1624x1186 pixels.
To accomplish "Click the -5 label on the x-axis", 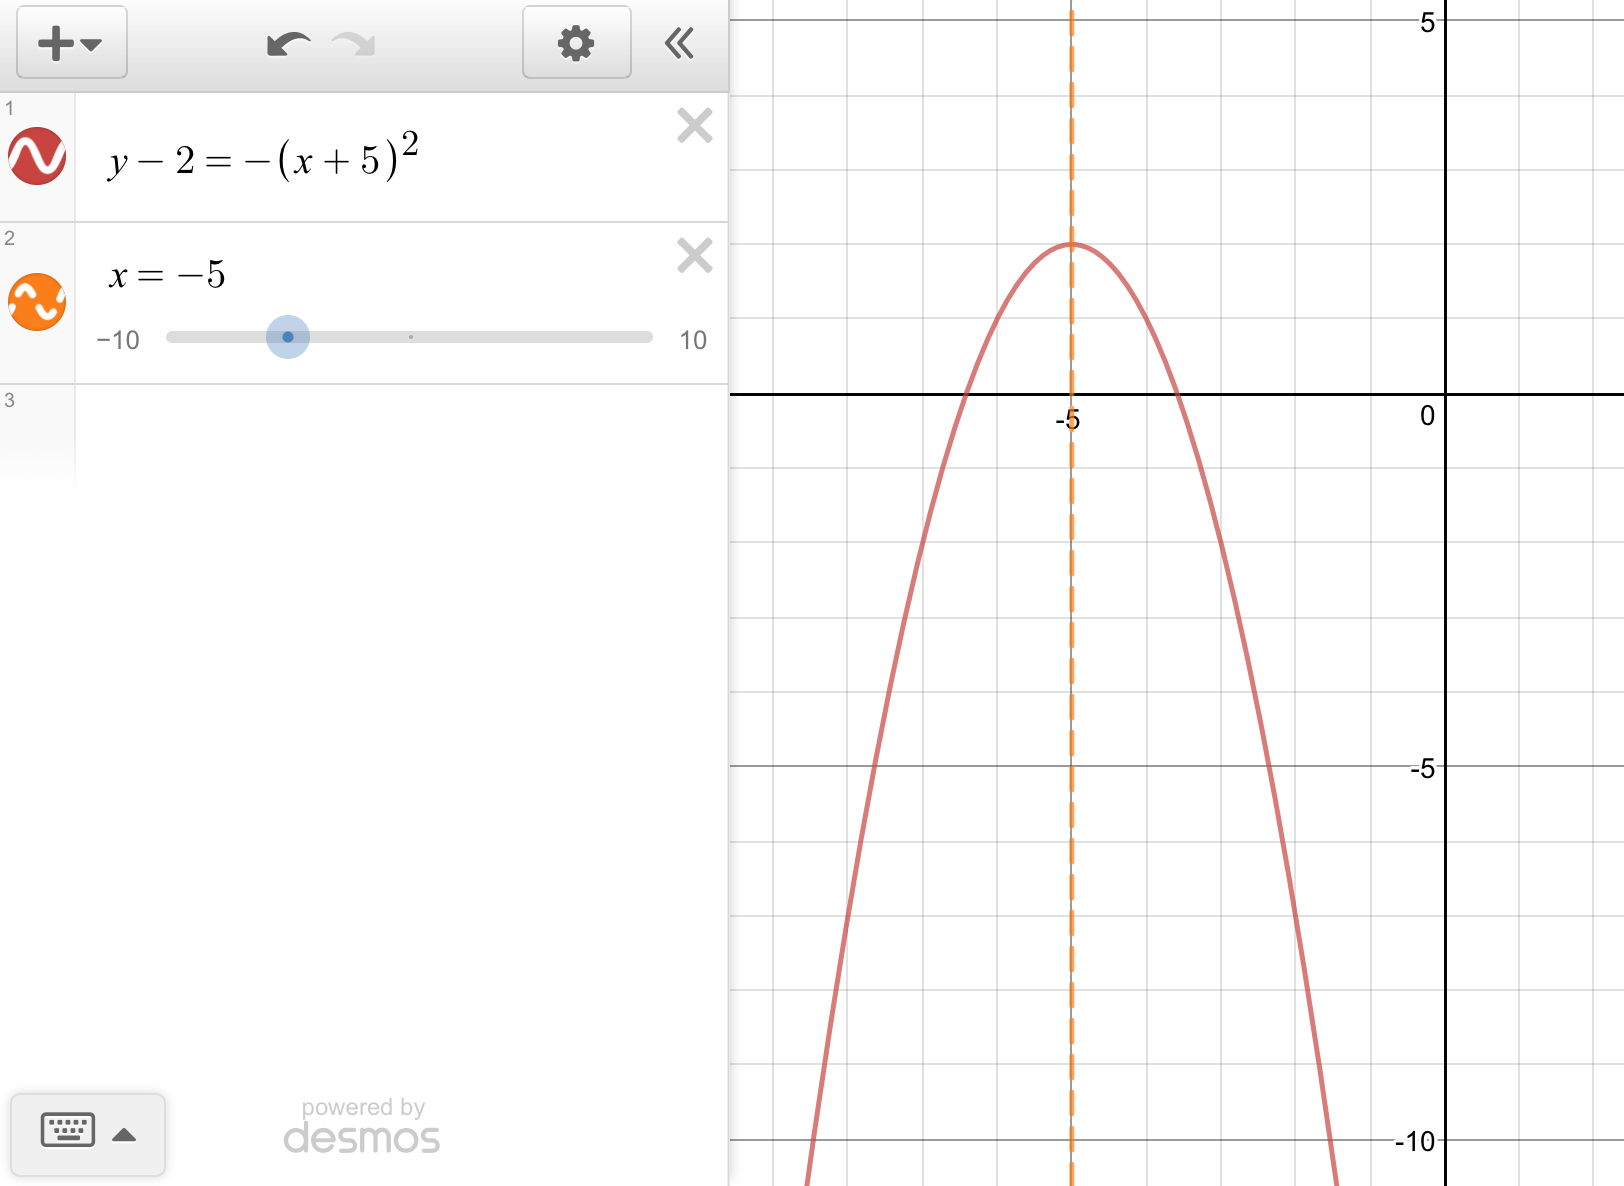I will tap(1068, 420).
